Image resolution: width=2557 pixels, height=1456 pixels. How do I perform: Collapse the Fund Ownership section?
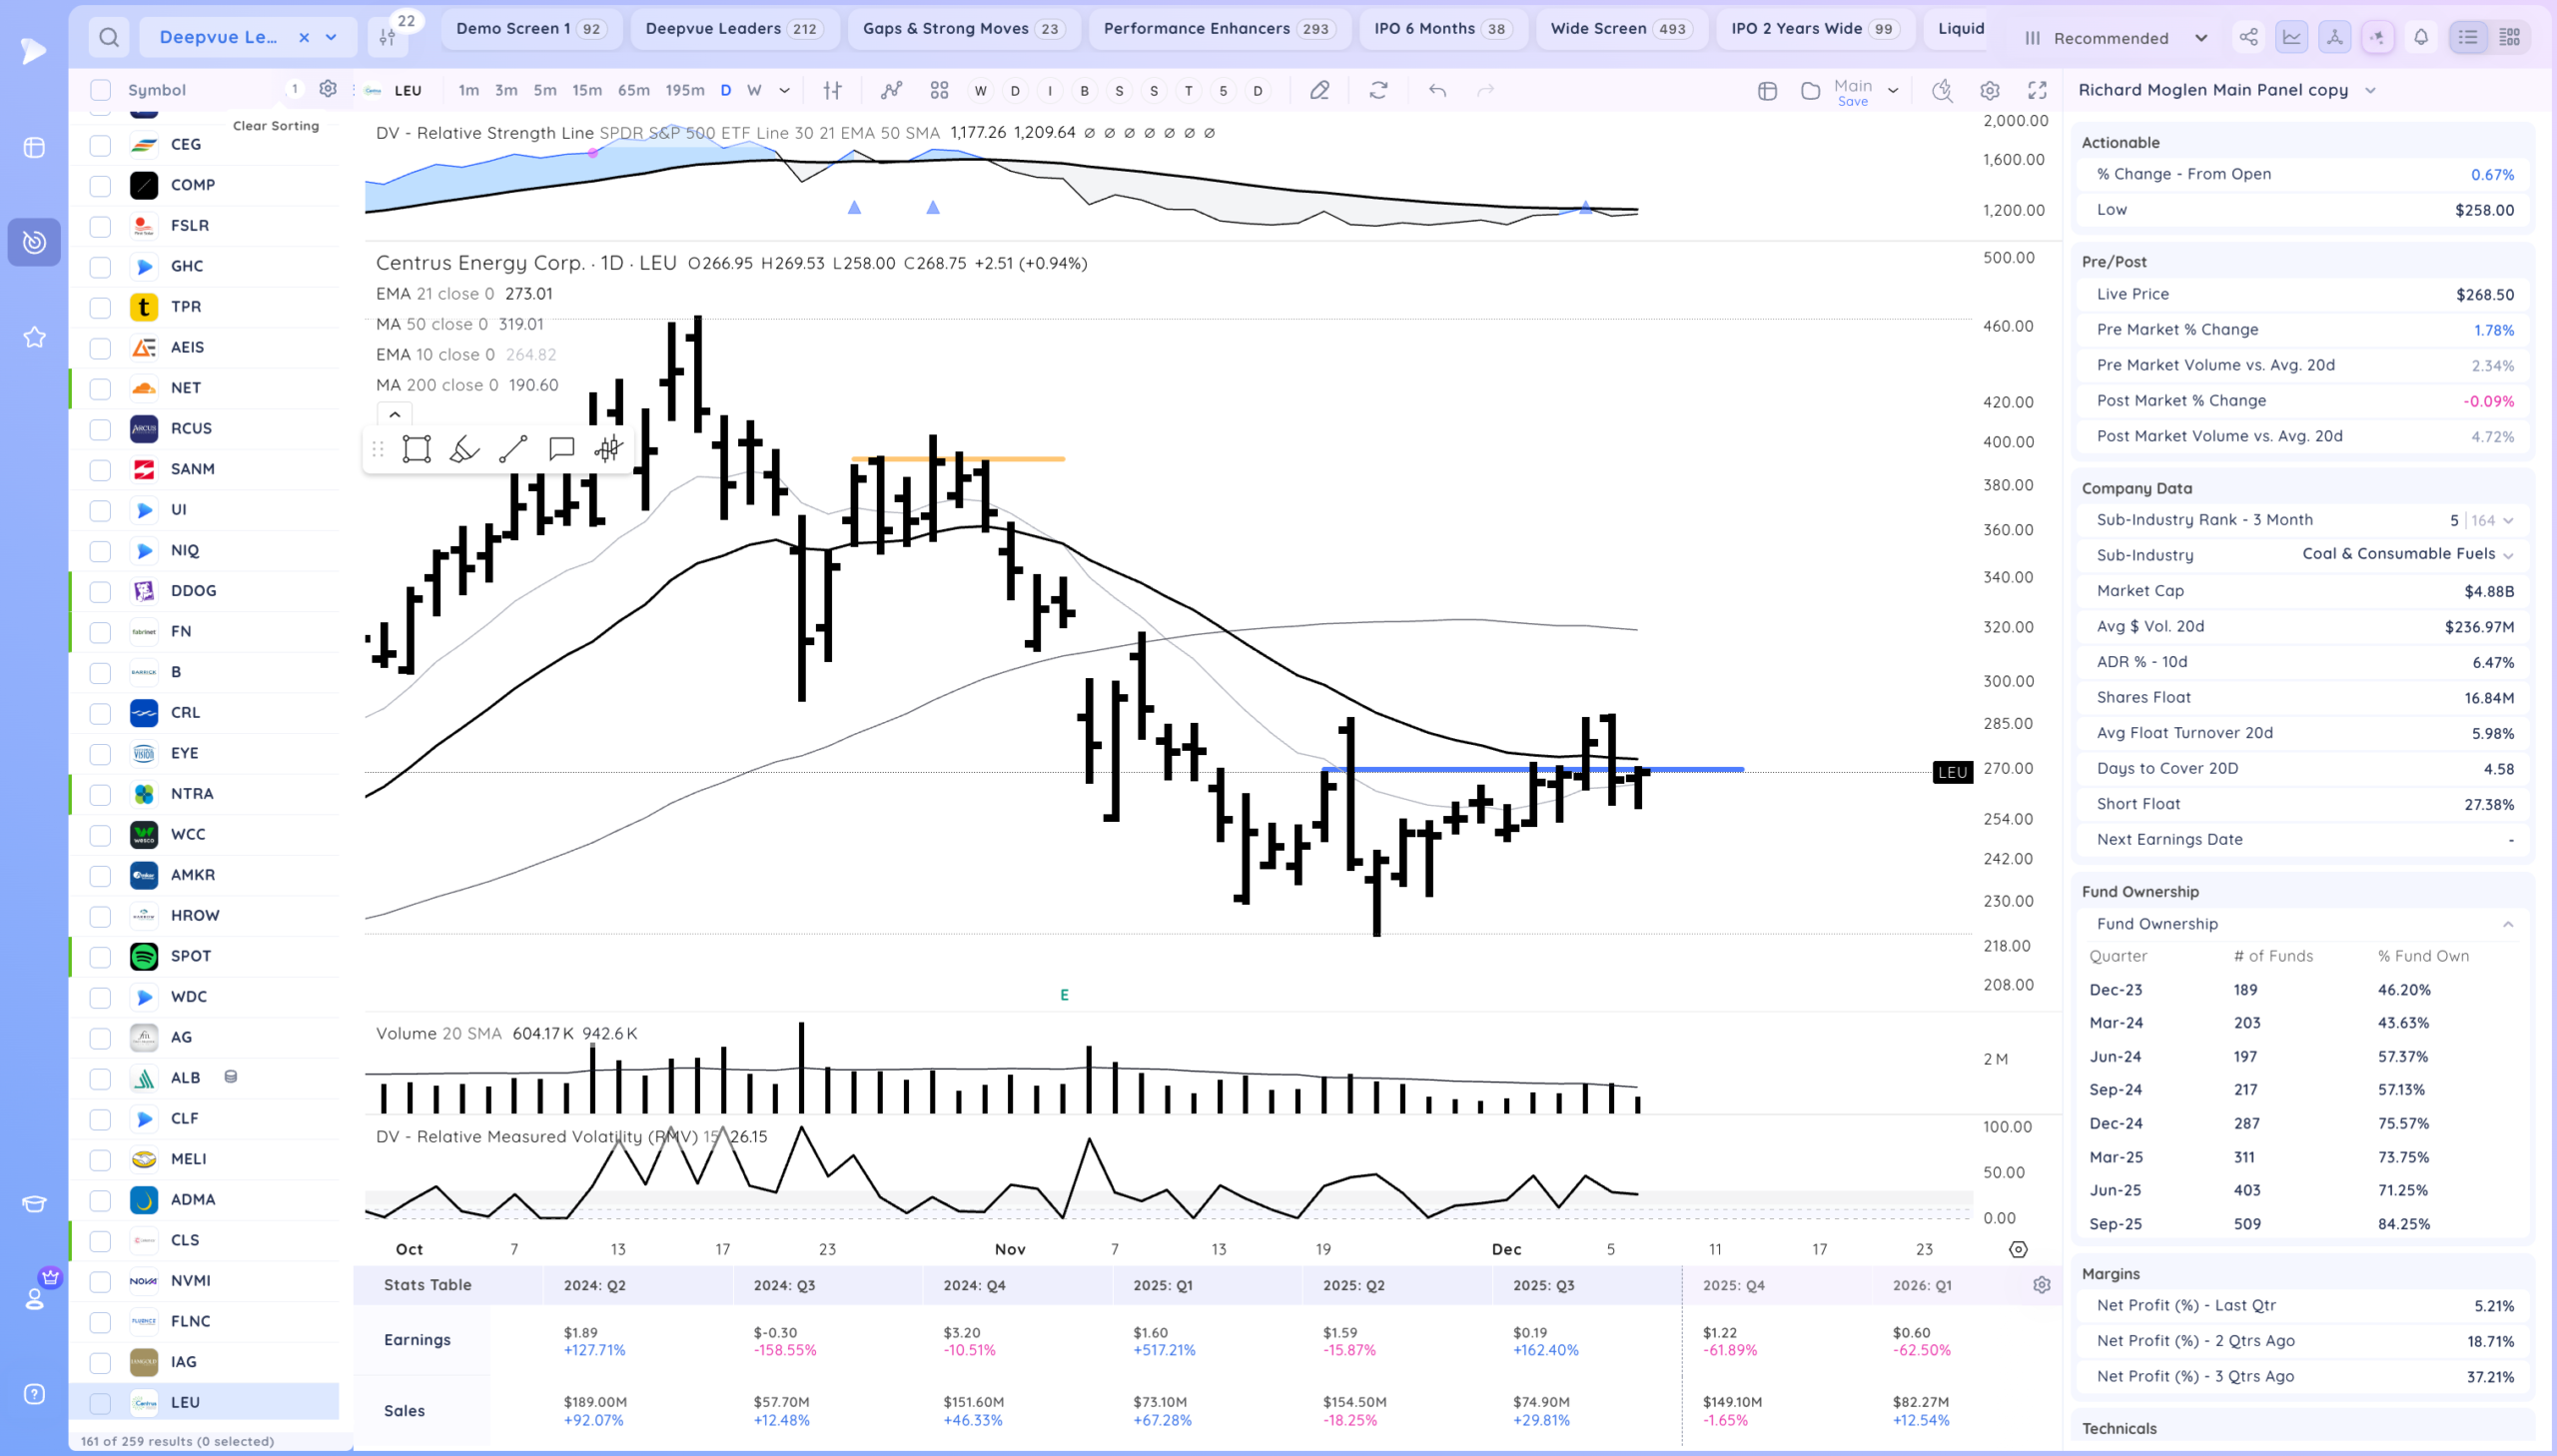tap(2507, 924)
